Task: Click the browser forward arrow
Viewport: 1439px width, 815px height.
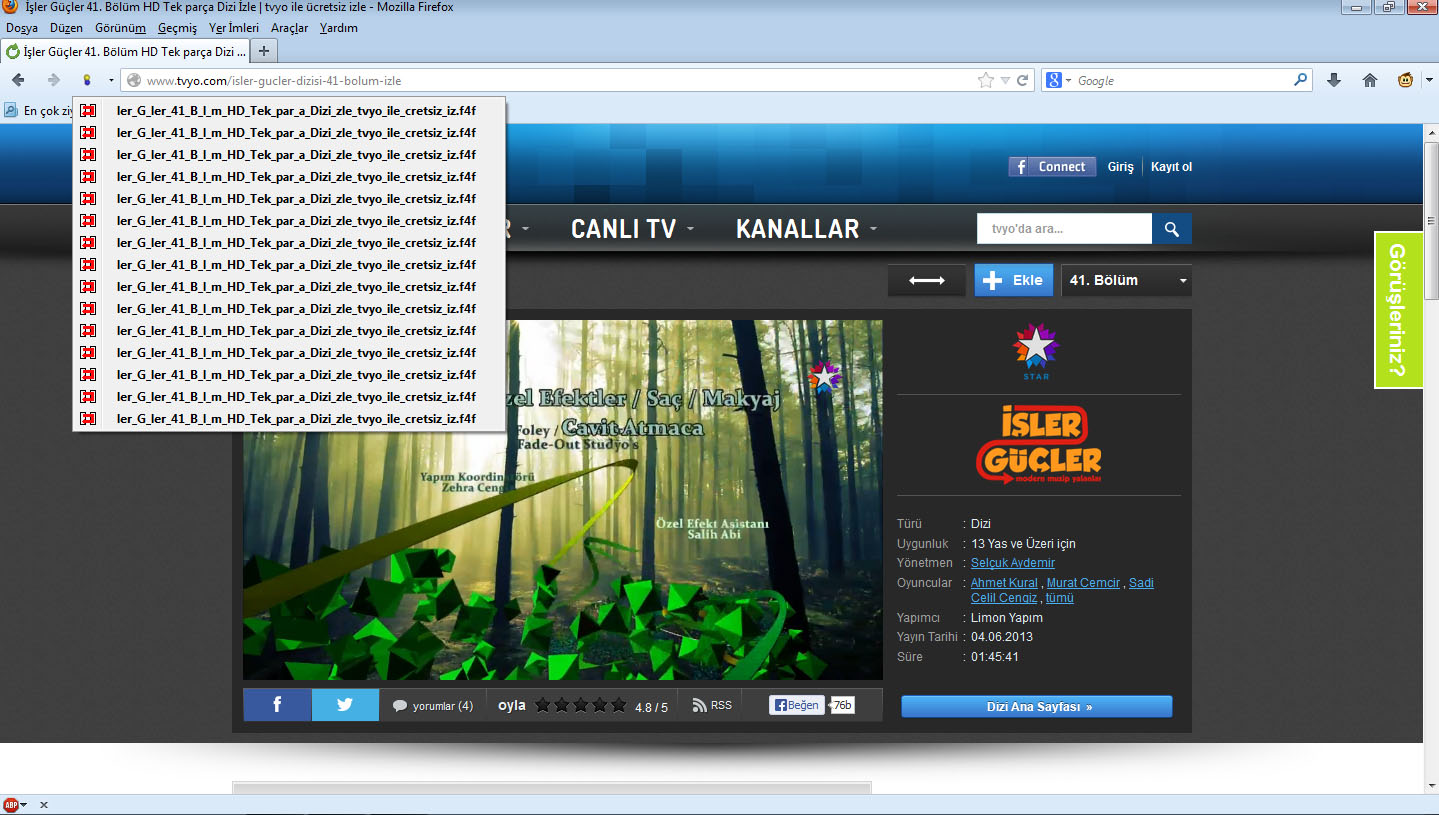Action: 53,80
